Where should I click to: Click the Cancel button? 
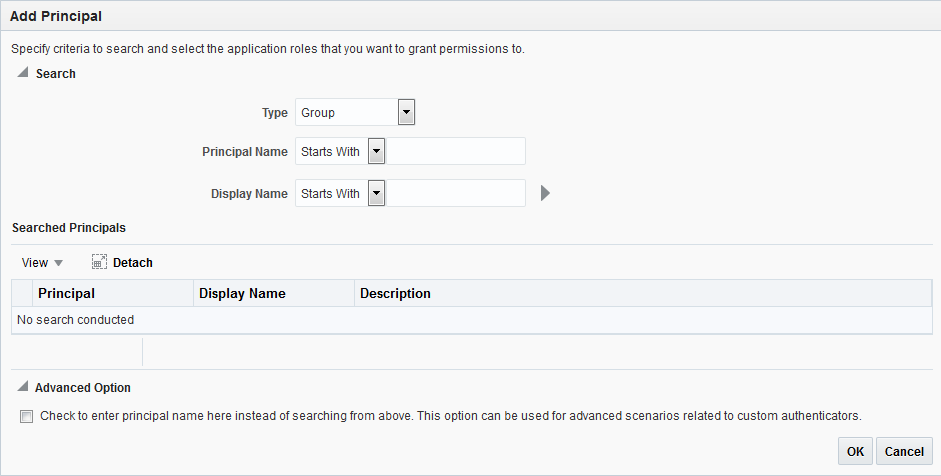[904, 451]
